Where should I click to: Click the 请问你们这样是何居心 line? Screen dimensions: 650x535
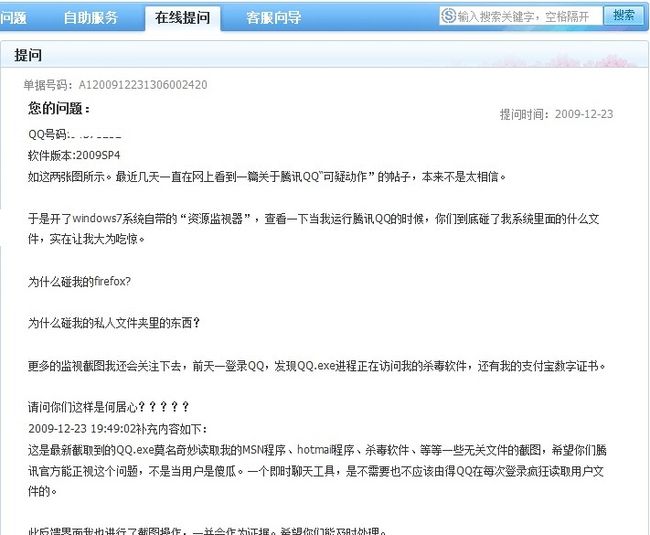109,407
